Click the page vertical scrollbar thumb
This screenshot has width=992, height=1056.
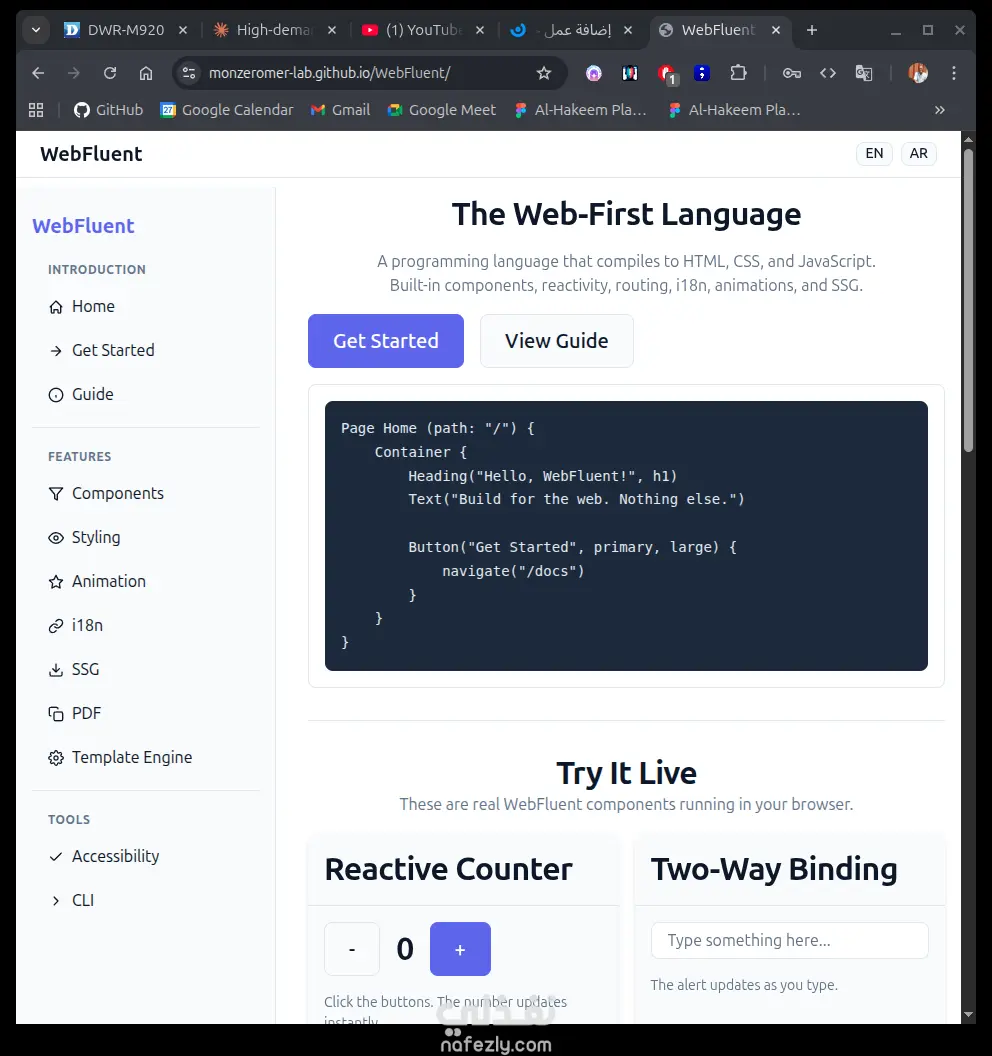click(x=968, y=300)
